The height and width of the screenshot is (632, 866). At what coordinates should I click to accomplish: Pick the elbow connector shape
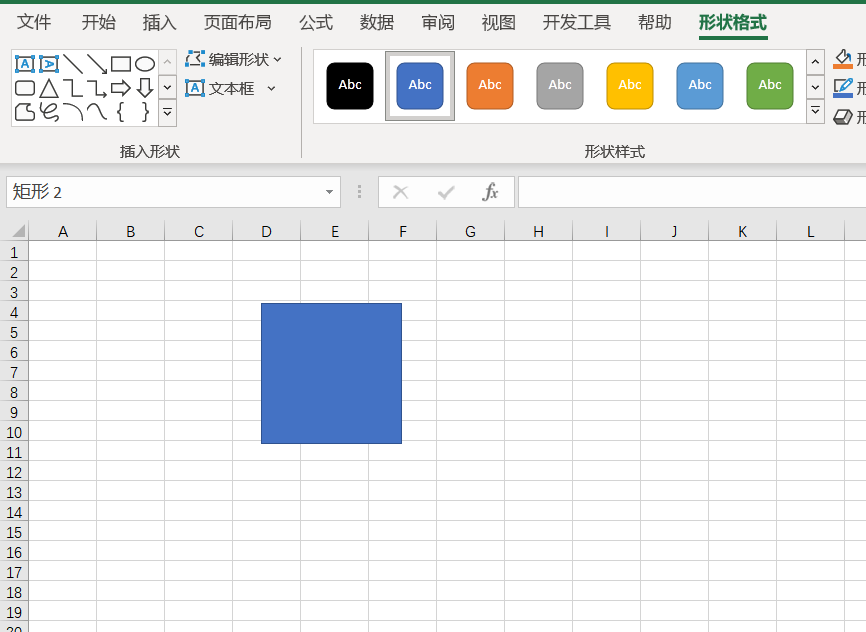[73, 88]
